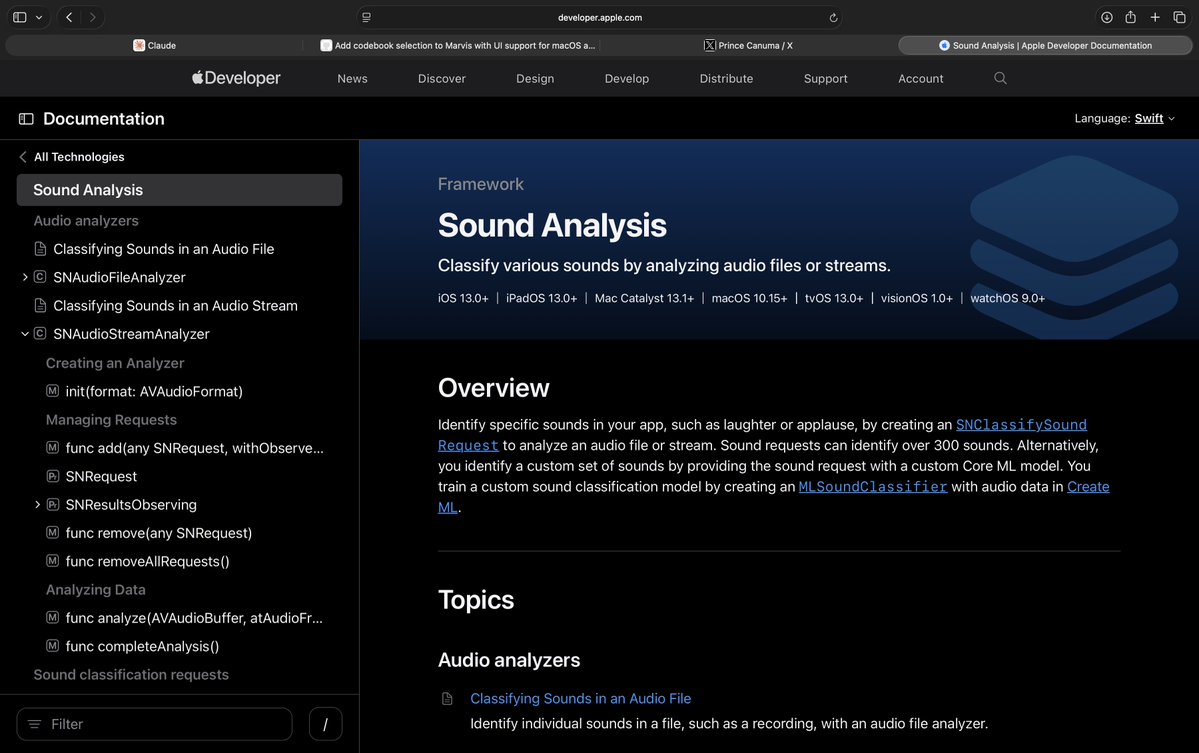Show all tabs using the tab overview icon

[1180, 17]
